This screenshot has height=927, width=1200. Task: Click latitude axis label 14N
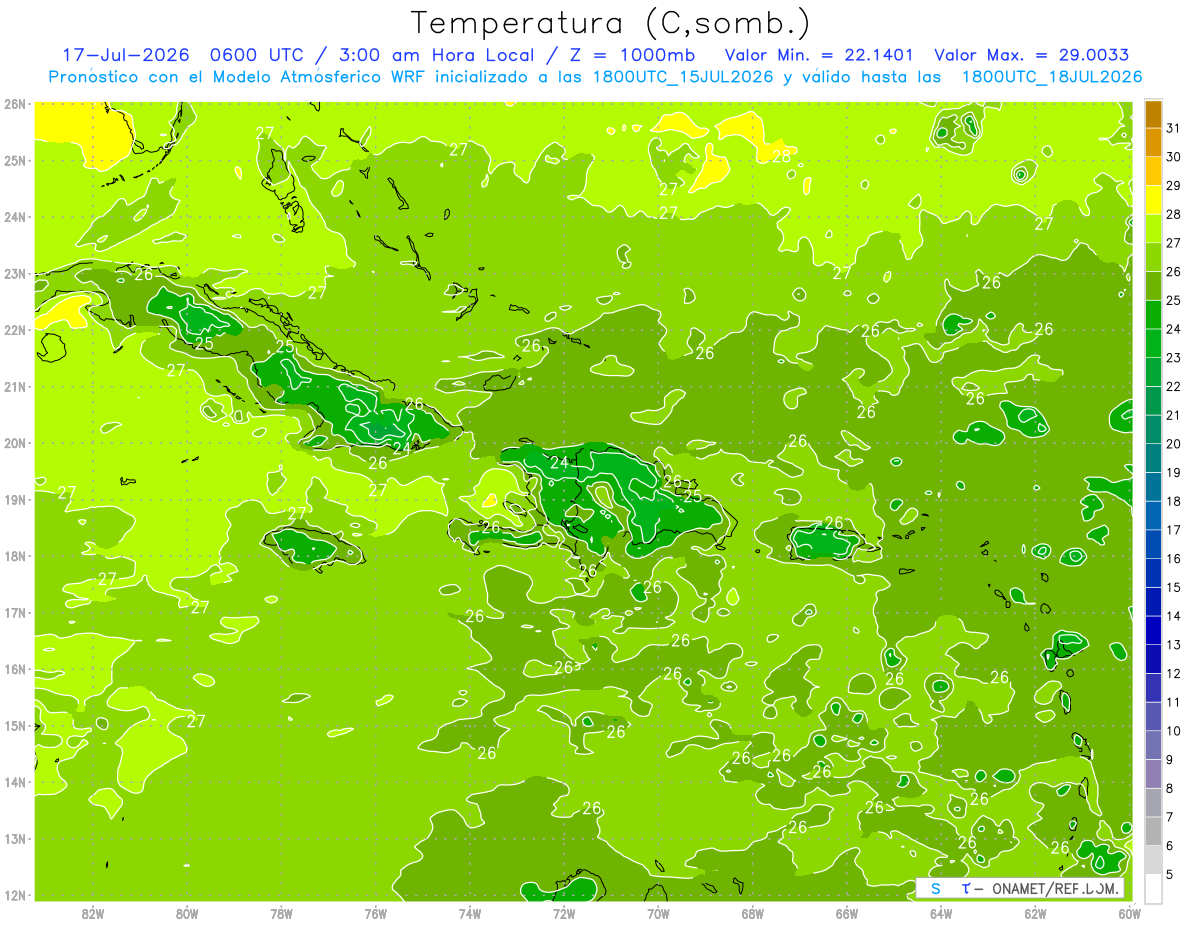pyautogui.click(x=15, y=782)
